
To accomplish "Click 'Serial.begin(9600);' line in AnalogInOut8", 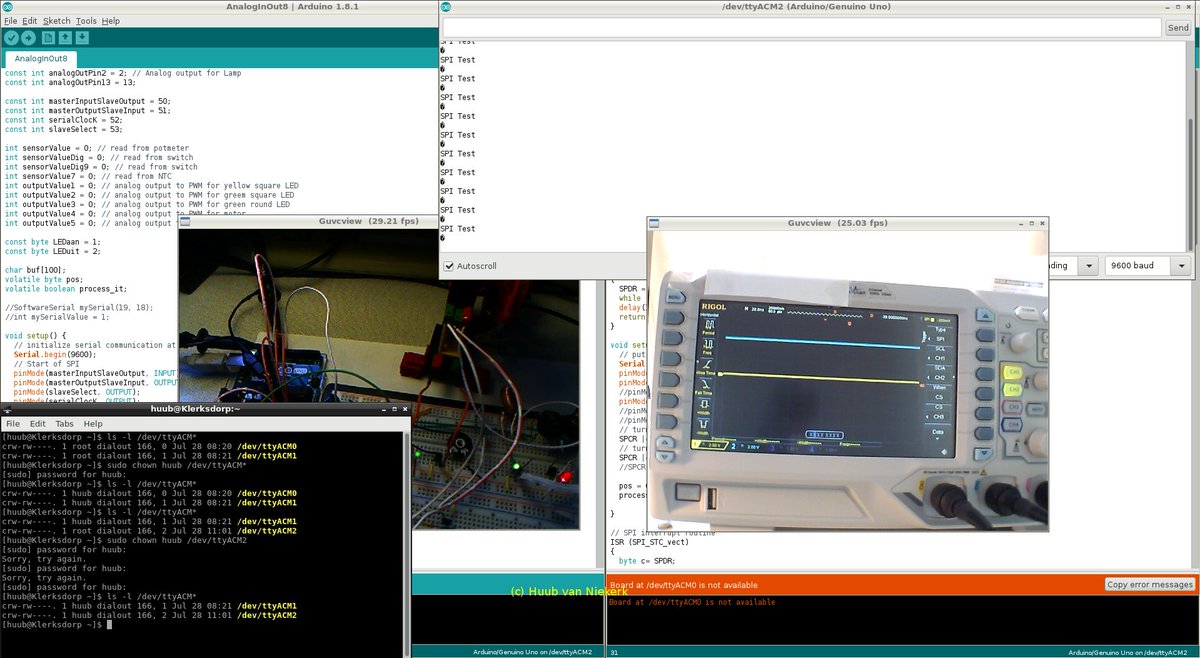I will [55, 354].
